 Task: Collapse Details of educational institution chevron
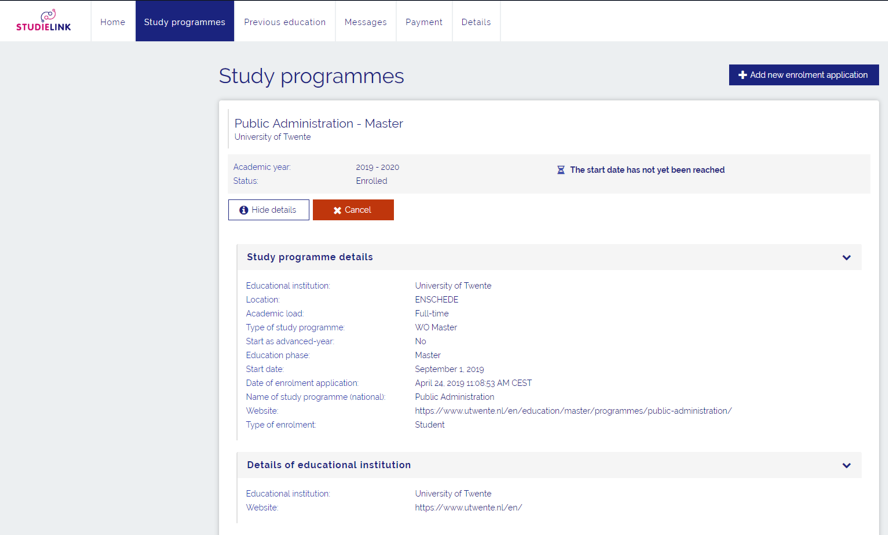pyautogui.click(x=846, y=465)
